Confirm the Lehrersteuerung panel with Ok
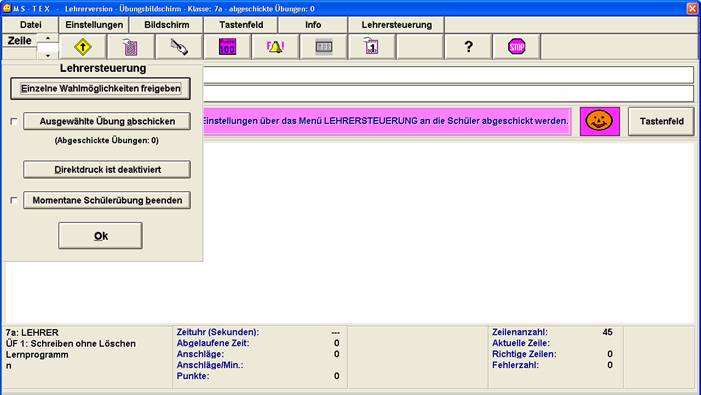The image size is (701, 395). coord(101,235)
